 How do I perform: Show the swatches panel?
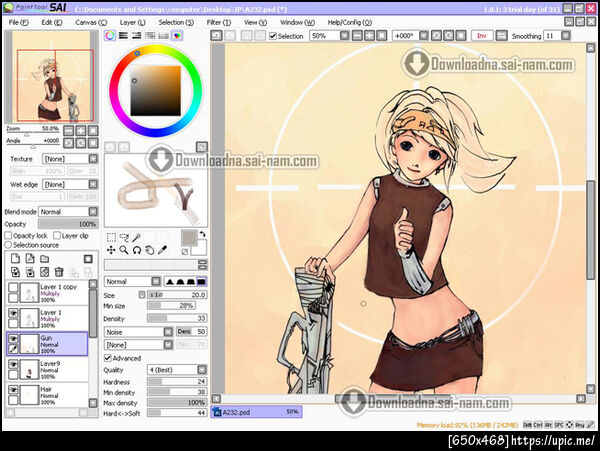[163, 36]
